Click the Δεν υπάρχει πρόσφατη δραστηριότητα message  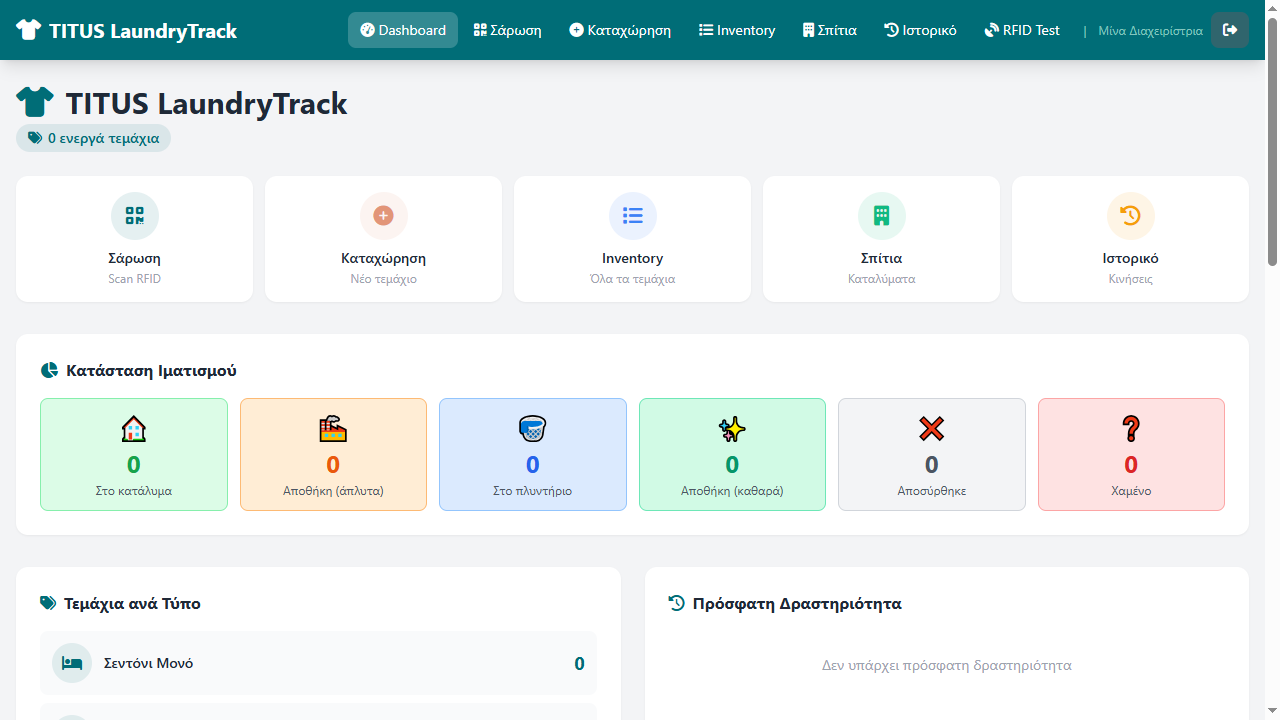click(x=947, y=665)
